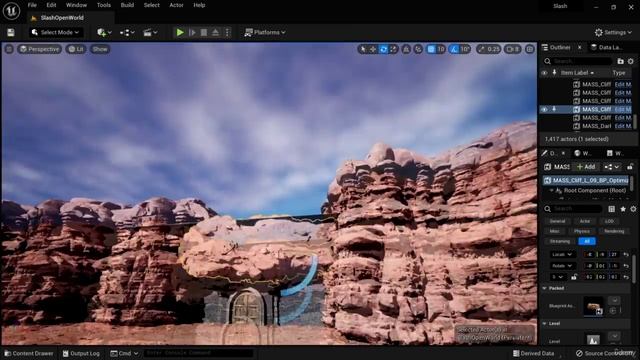
Task: Open the Help menu
Action: tap(199, 5)
